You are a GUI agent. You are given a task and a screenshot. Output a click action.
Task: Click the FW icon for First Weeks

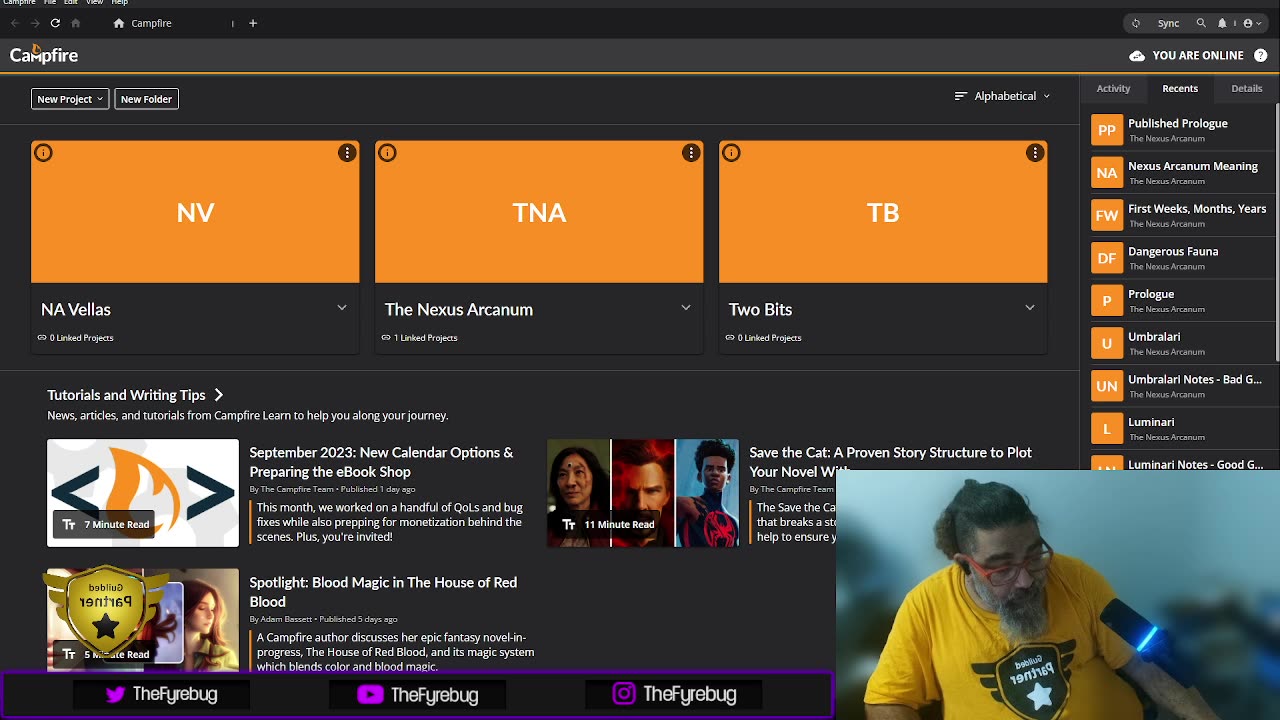(1107, 215)
